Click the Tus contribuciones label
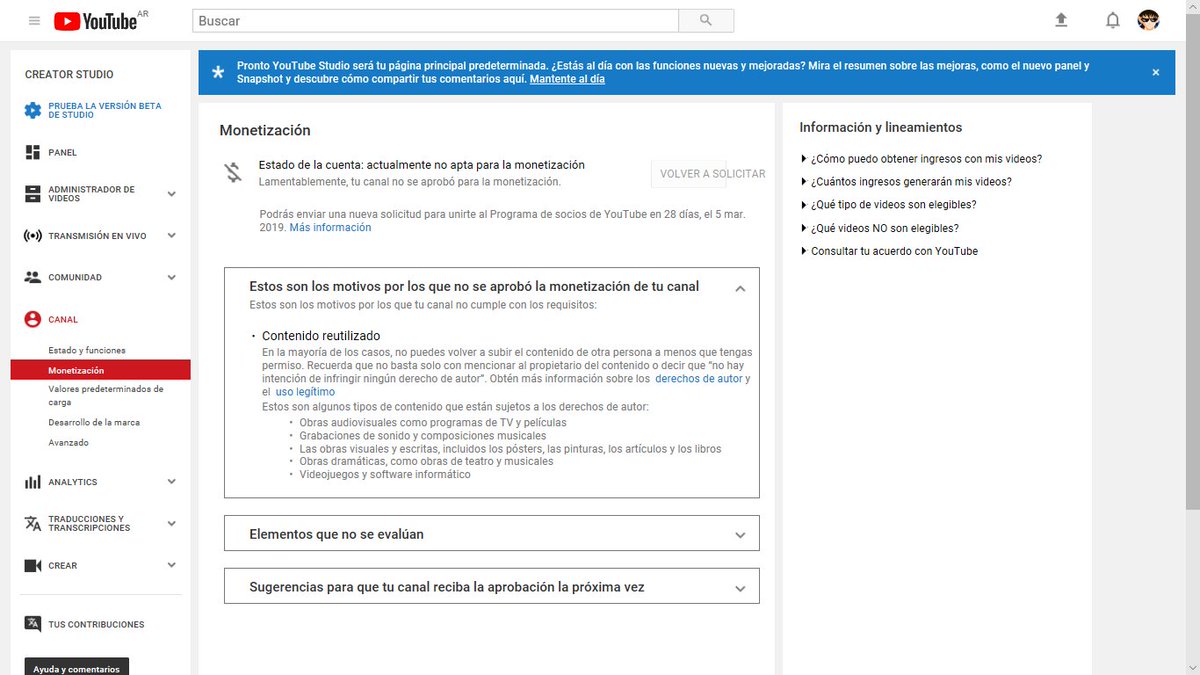 [x=96, y=624]
